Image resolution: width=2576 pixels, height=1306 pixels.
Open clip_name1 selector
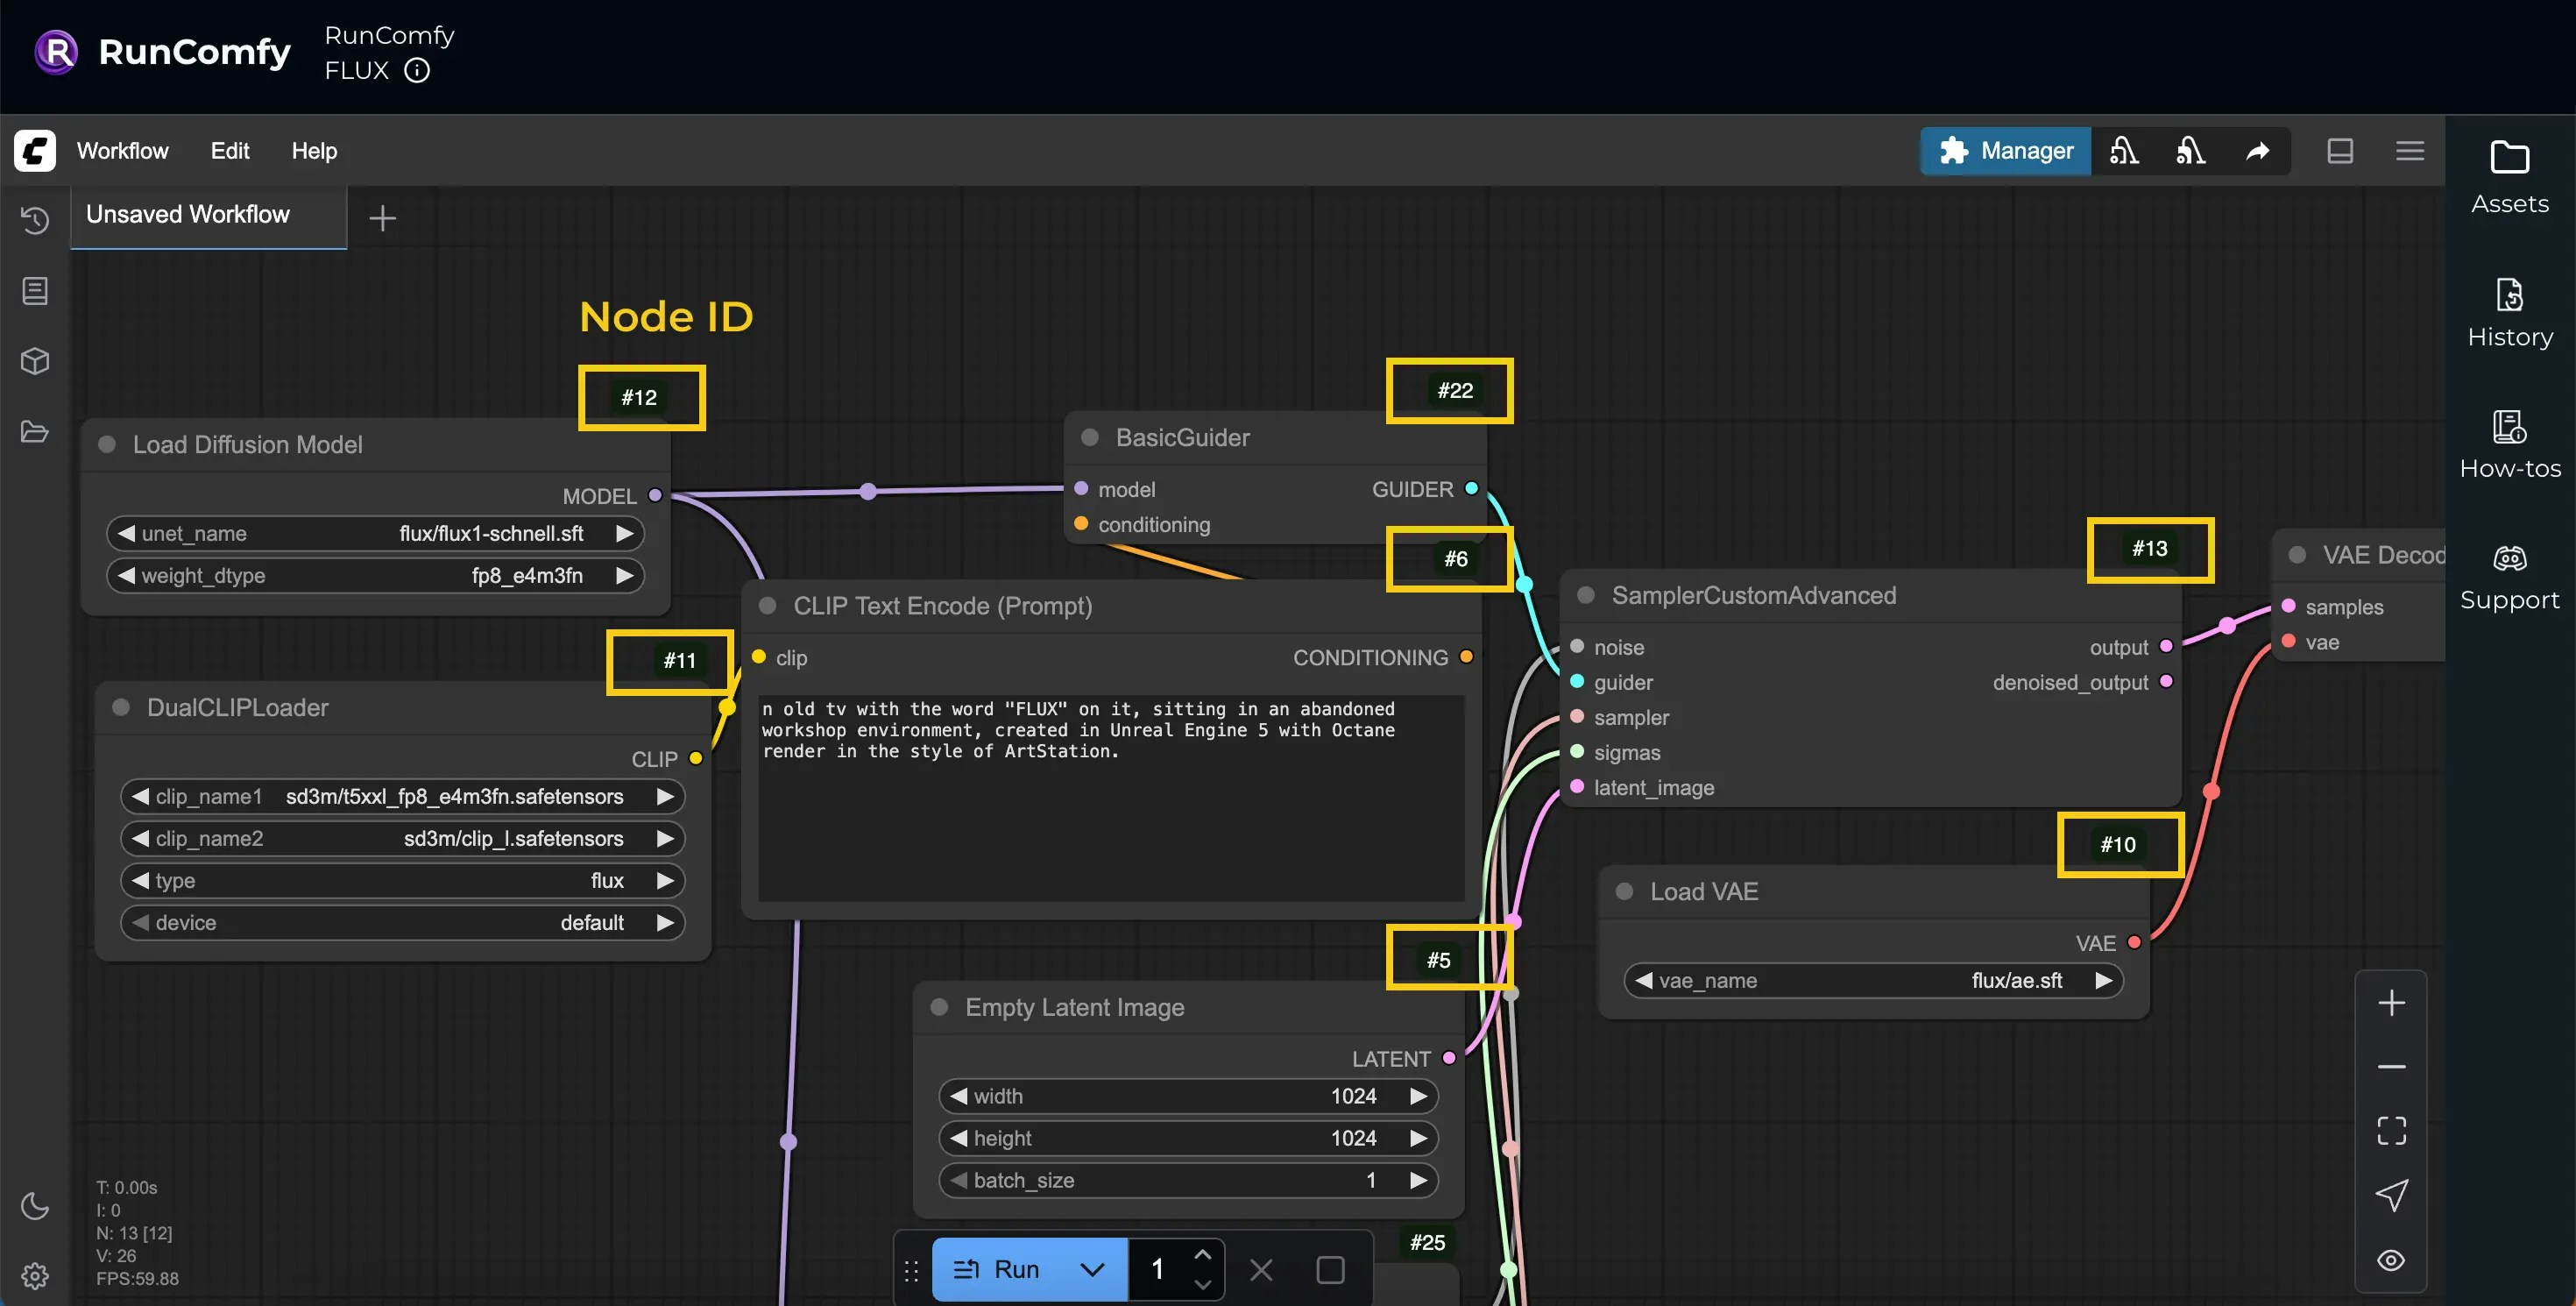tap(402, 797)
